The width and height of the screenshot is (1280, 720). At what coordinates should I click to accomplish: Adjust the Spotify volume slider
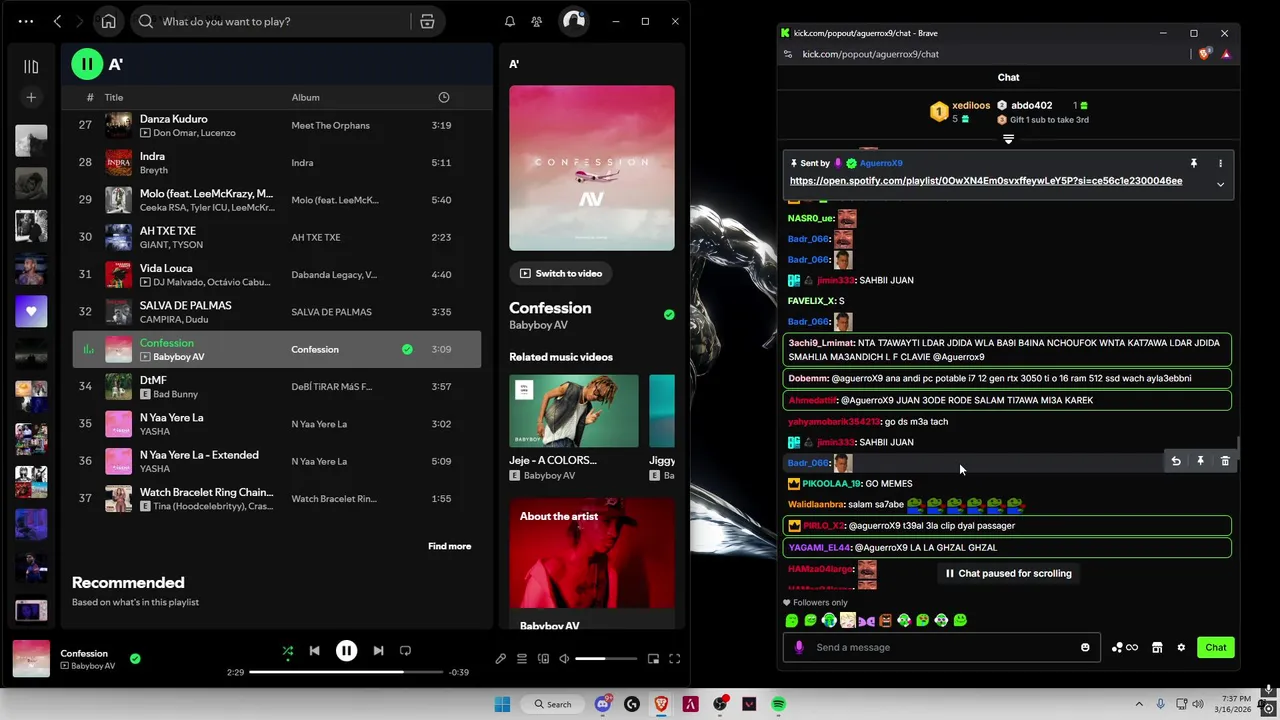[x=606, y=659]
